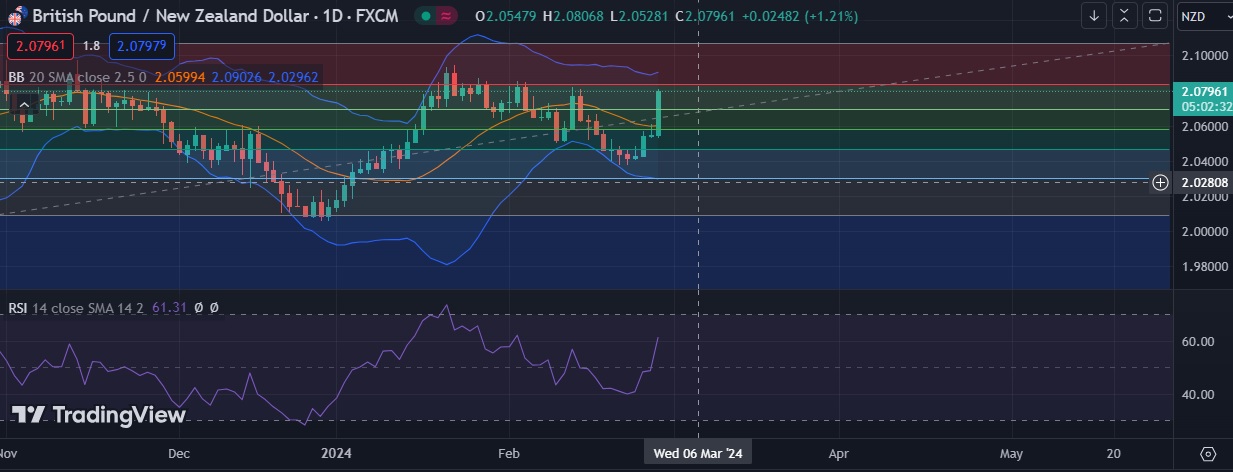Image resolution: width=1233 pixels, height=472 pixels.
Task: Click the BB basis value 2.05994
Action: click(x=180, y=76)
